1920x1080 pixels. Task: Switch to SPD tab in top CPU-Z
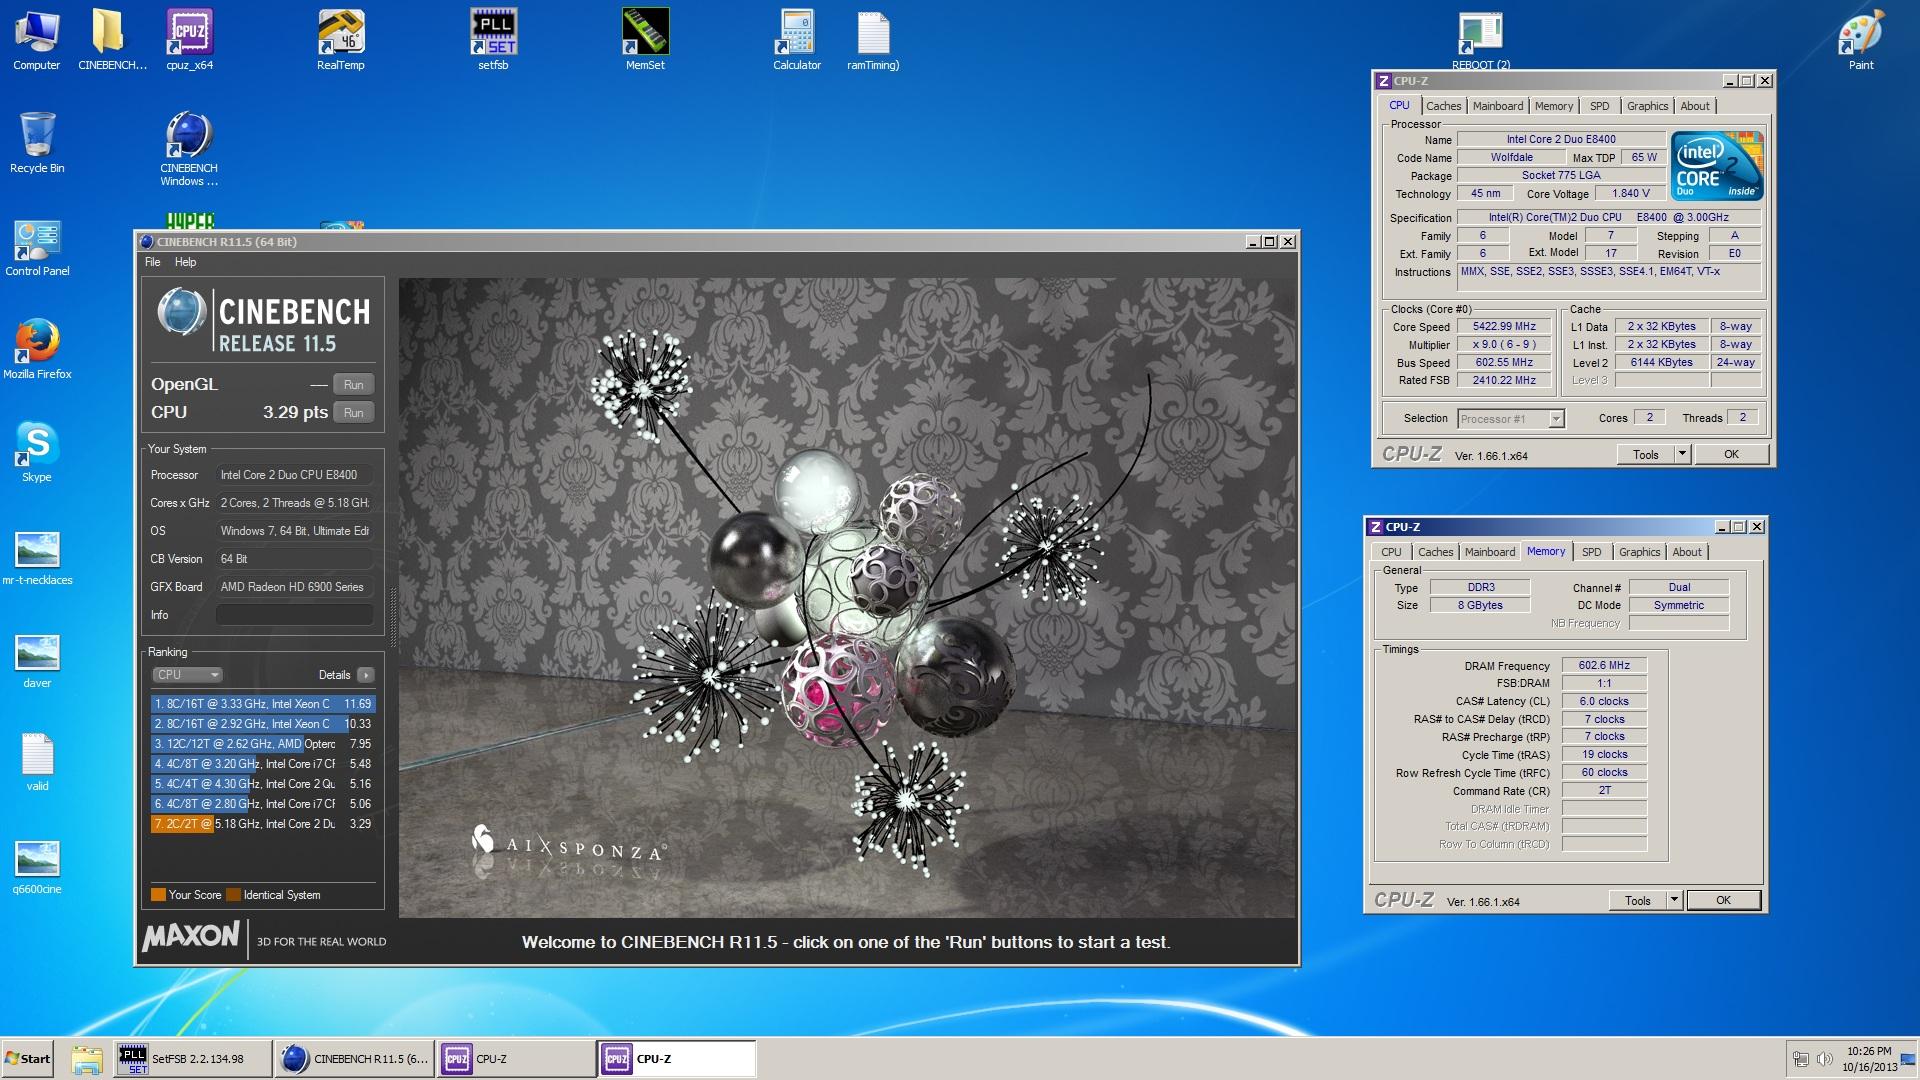pos(1600,106)
